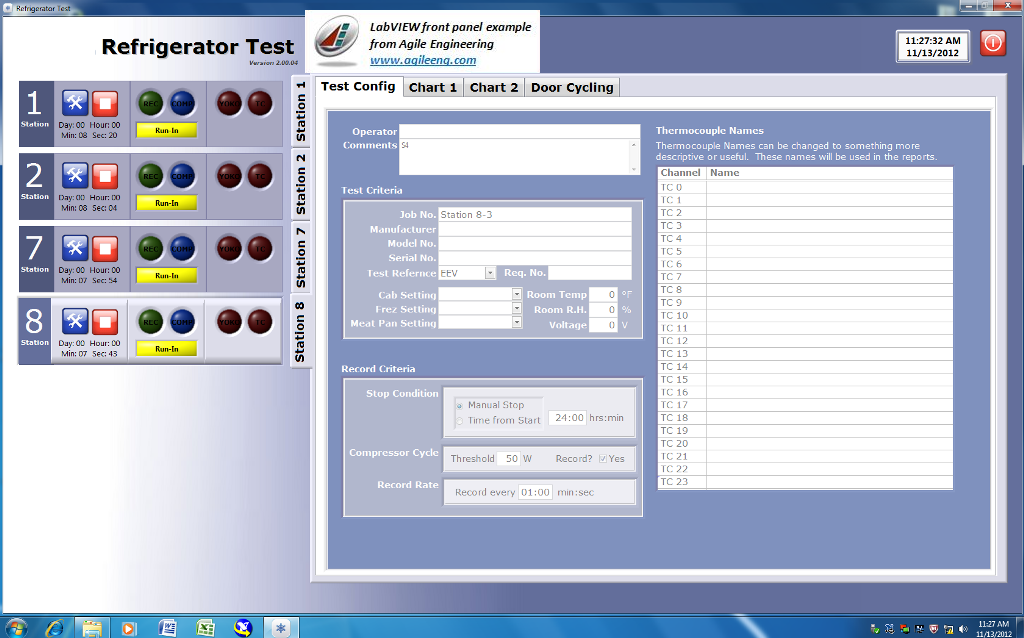Open the Cab Setting dropdown
This screenshot has width=1024, height=638.
517,295
